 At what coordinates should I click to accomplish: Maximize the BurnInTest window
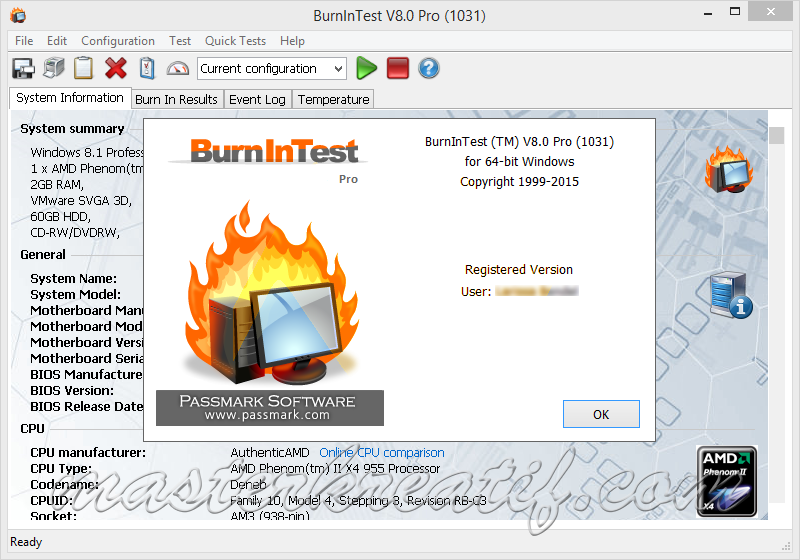pyautogui.click(x=735, y=11)
